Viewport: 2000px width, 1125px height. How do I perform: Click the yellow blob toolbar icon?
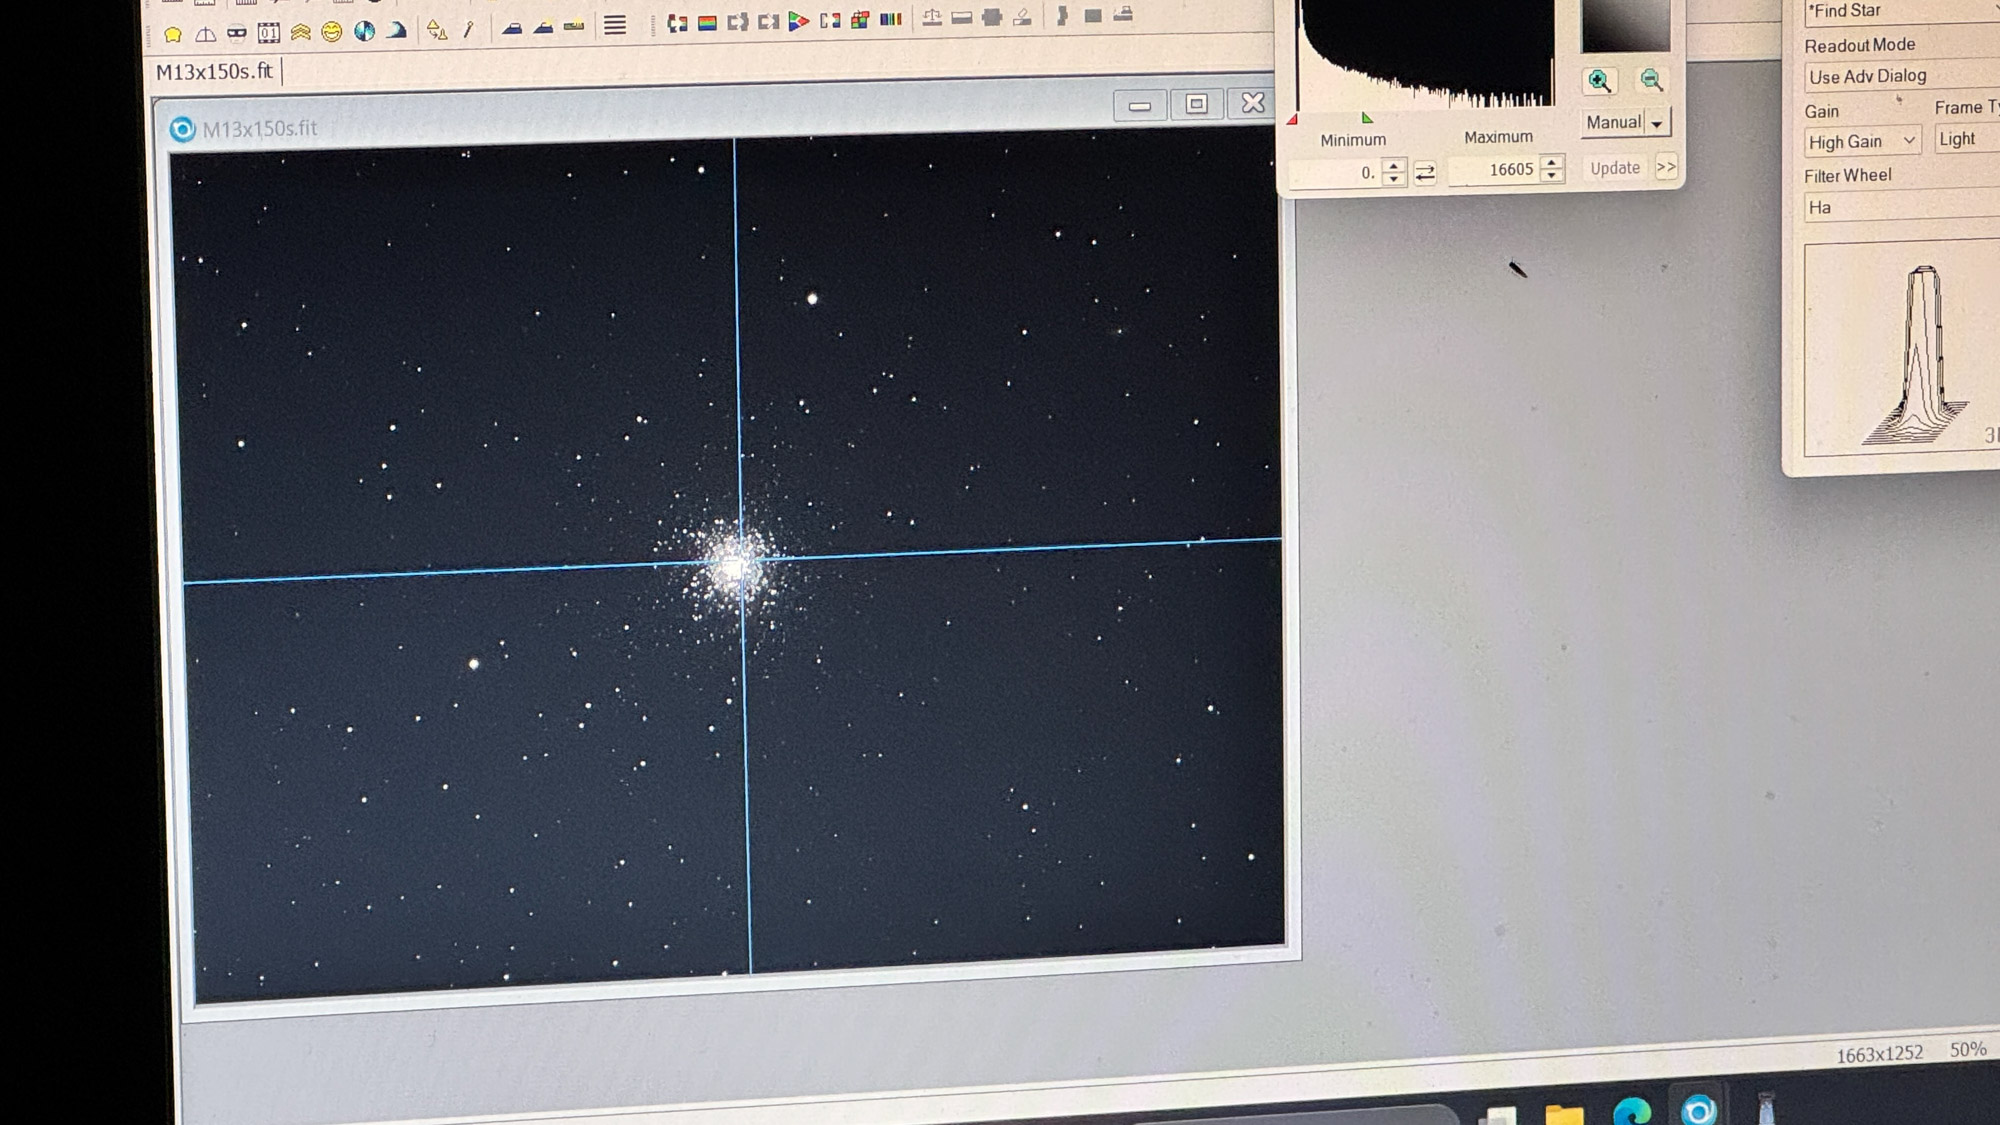(x=173, y=35)
